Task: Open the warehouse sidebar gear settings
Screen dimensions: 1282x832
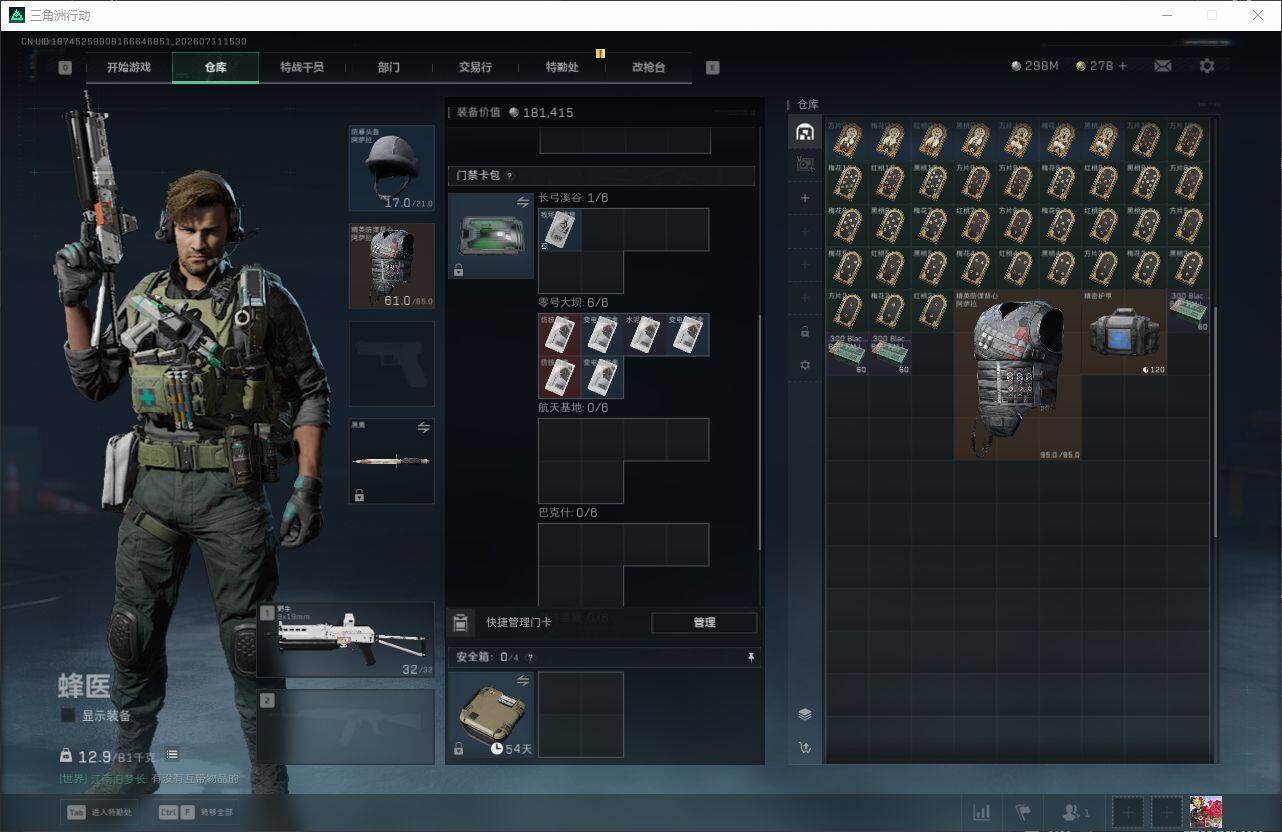Action: coord(804,366)
